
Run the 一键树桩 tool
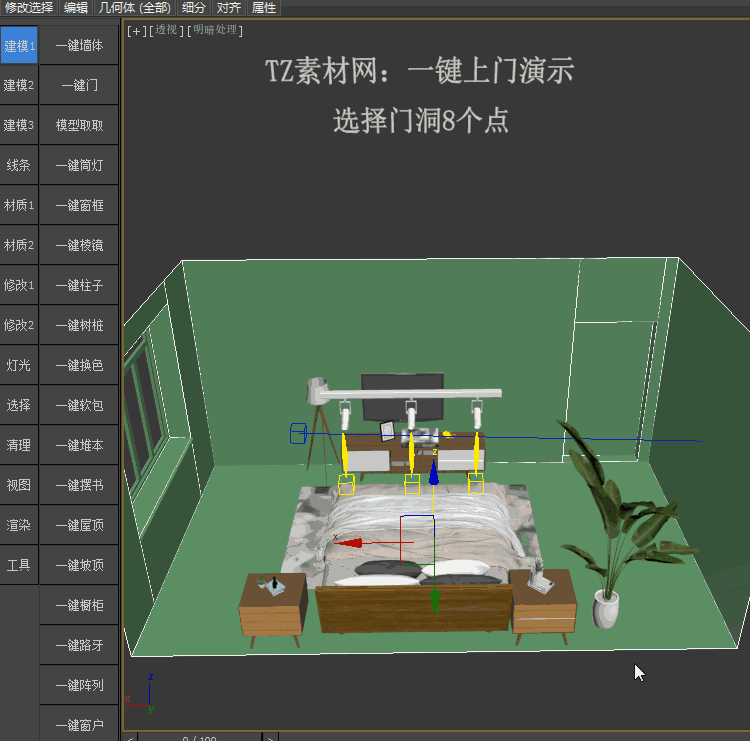pyautogui.click(x=79, y=325)
